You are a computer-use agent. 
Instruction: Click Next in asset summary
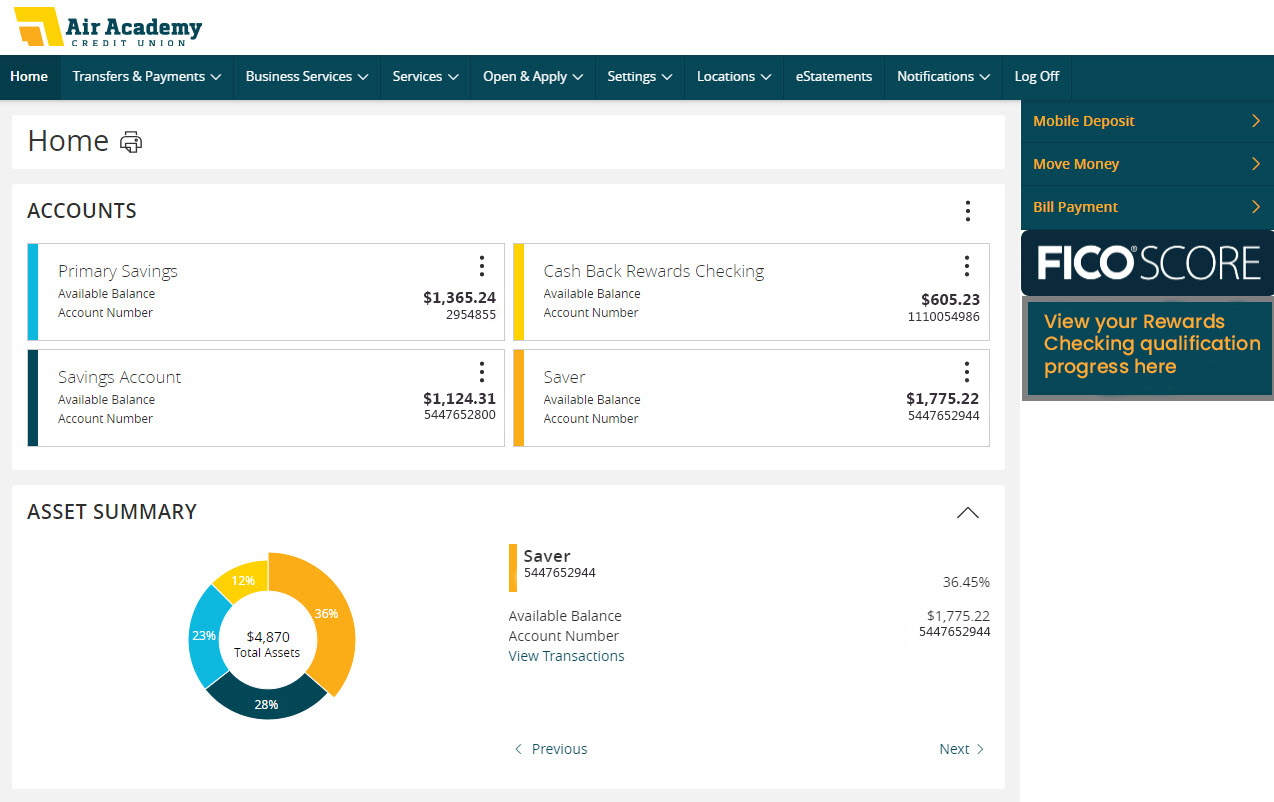click(x=961, y=749)
